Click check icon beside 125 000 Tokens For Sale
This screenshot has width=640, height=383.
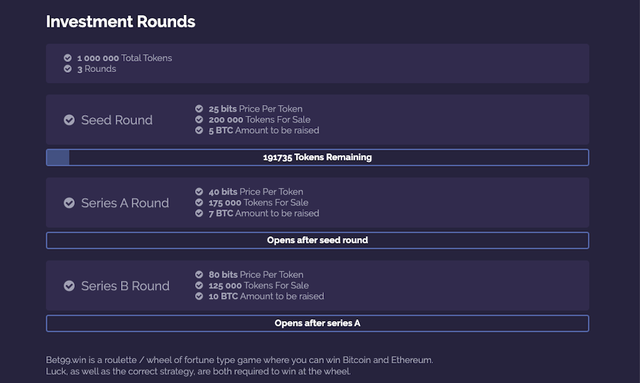point(199,285)
